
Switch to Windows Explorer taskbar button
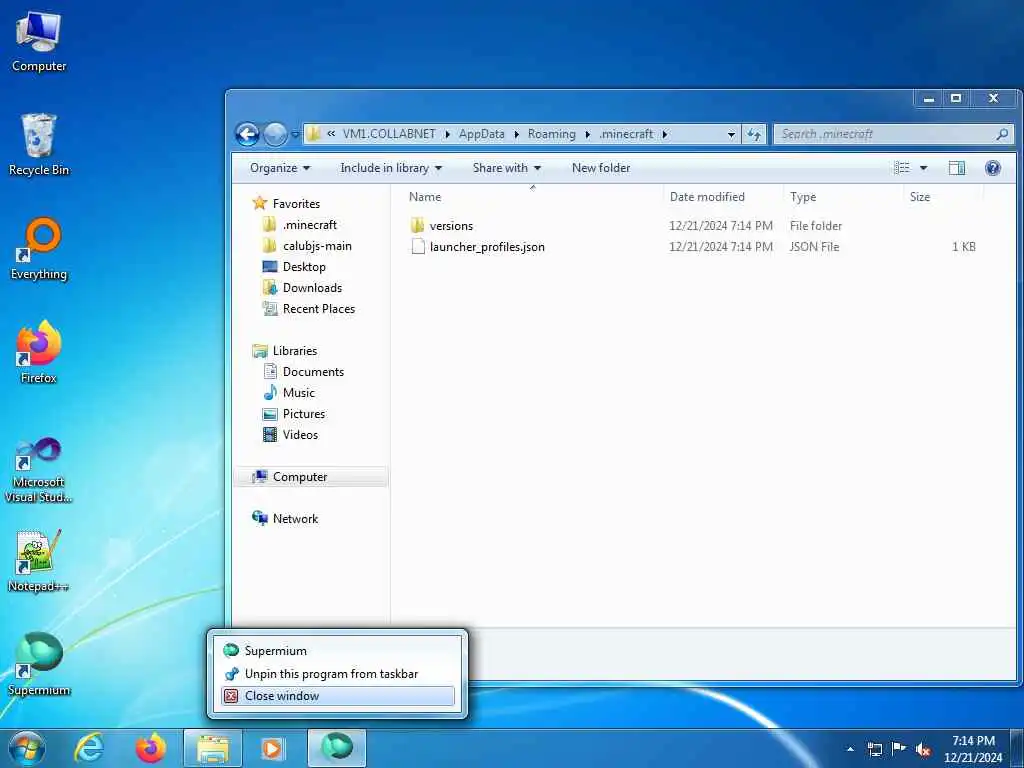(213, 748)
